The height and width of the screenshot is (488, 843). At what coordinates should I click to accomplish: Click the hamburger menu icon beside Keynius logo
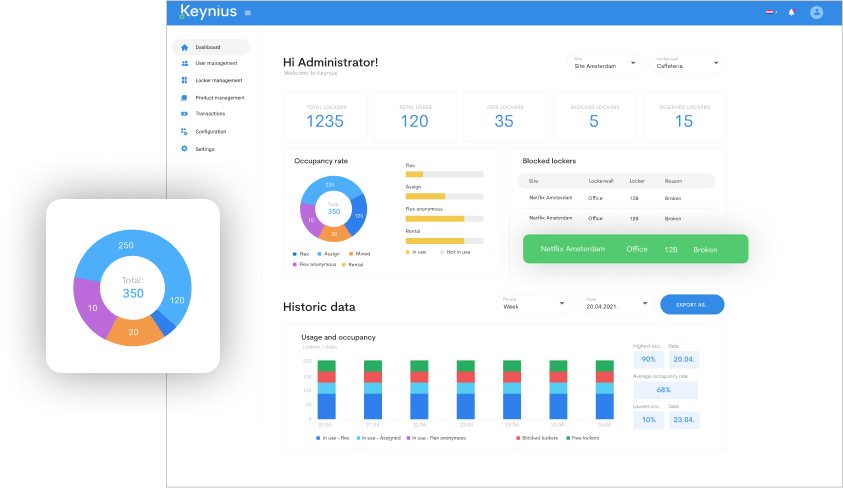click(x=248, y=13)
